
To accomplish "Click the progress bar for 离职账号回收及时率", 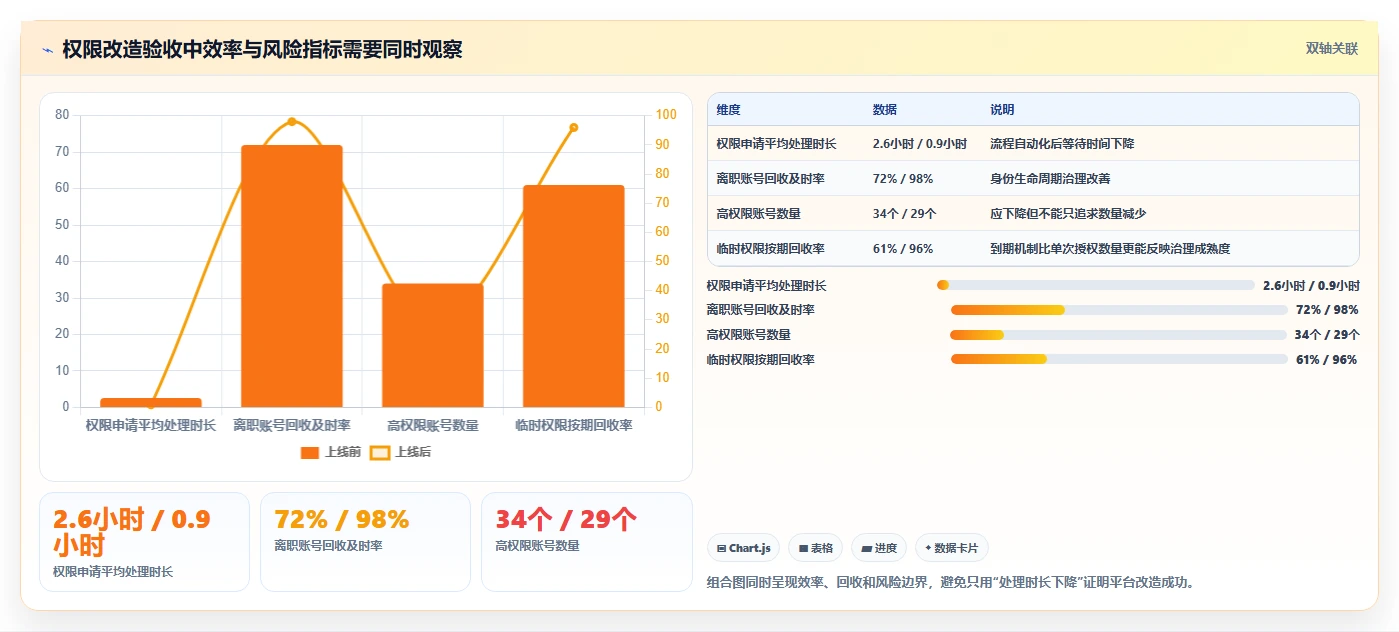I will 1119,310.
